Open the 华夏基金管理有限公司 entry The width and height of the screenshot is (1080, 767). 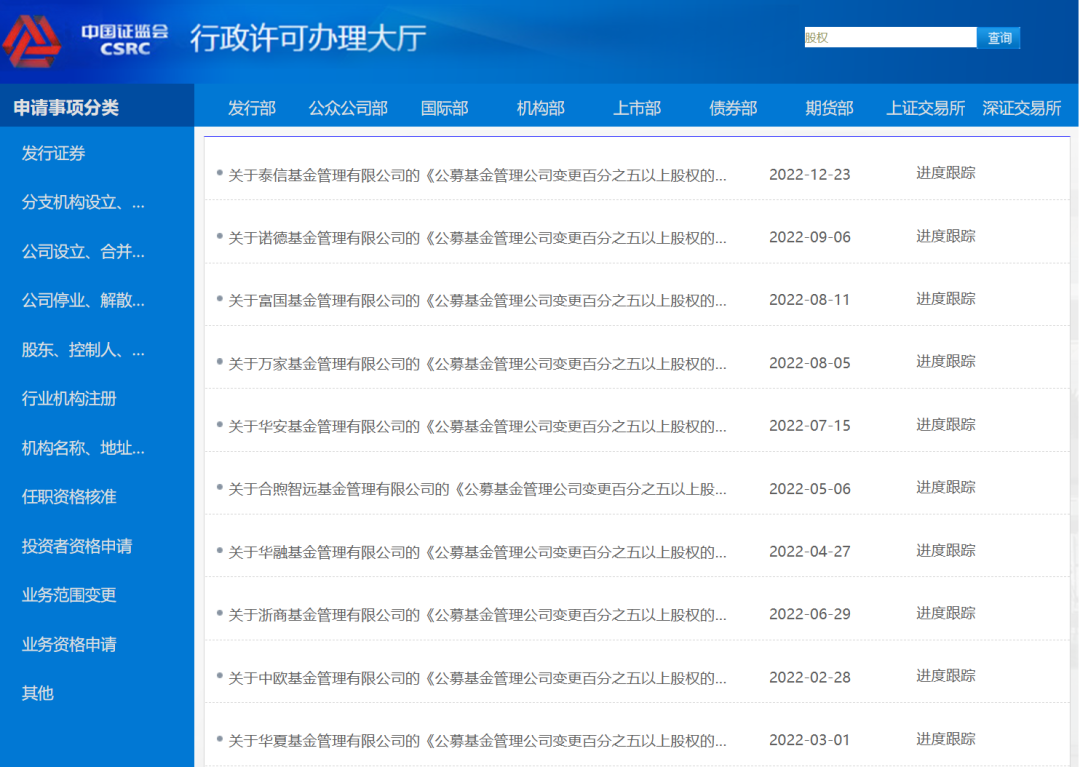tap(477, 741)
